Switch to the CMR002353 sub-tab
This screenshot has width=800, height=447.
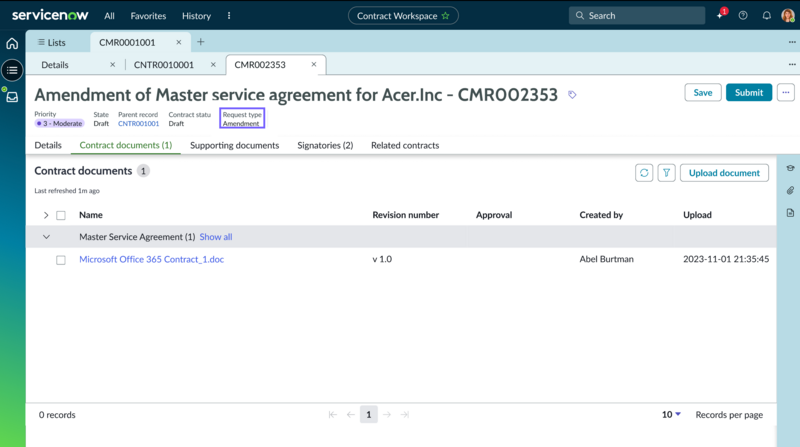[260, 65]
